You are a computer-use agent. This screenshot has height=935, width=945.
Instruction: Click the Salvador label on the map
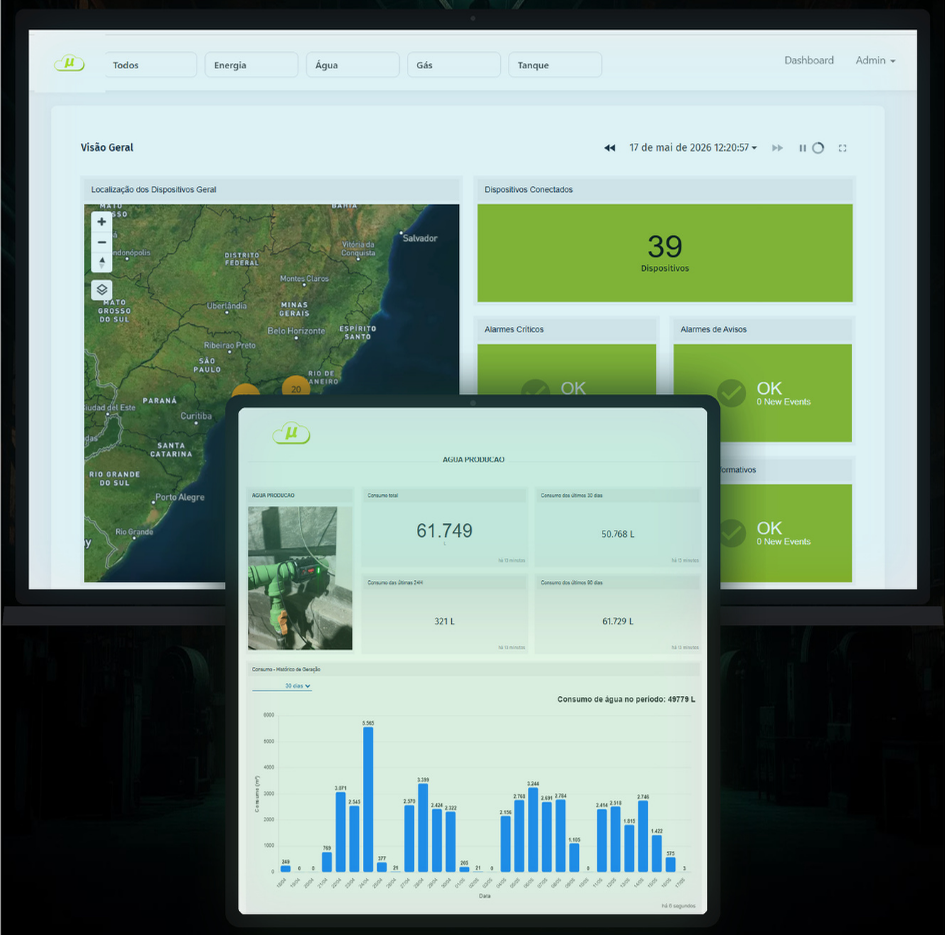click(420, 238)
